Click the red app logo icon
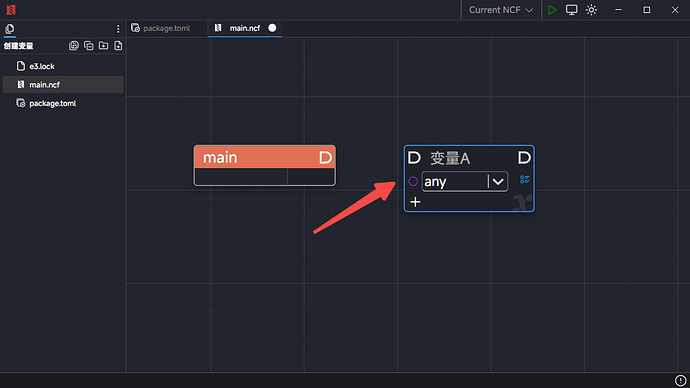The image size is (690, 388). (11, 10)
